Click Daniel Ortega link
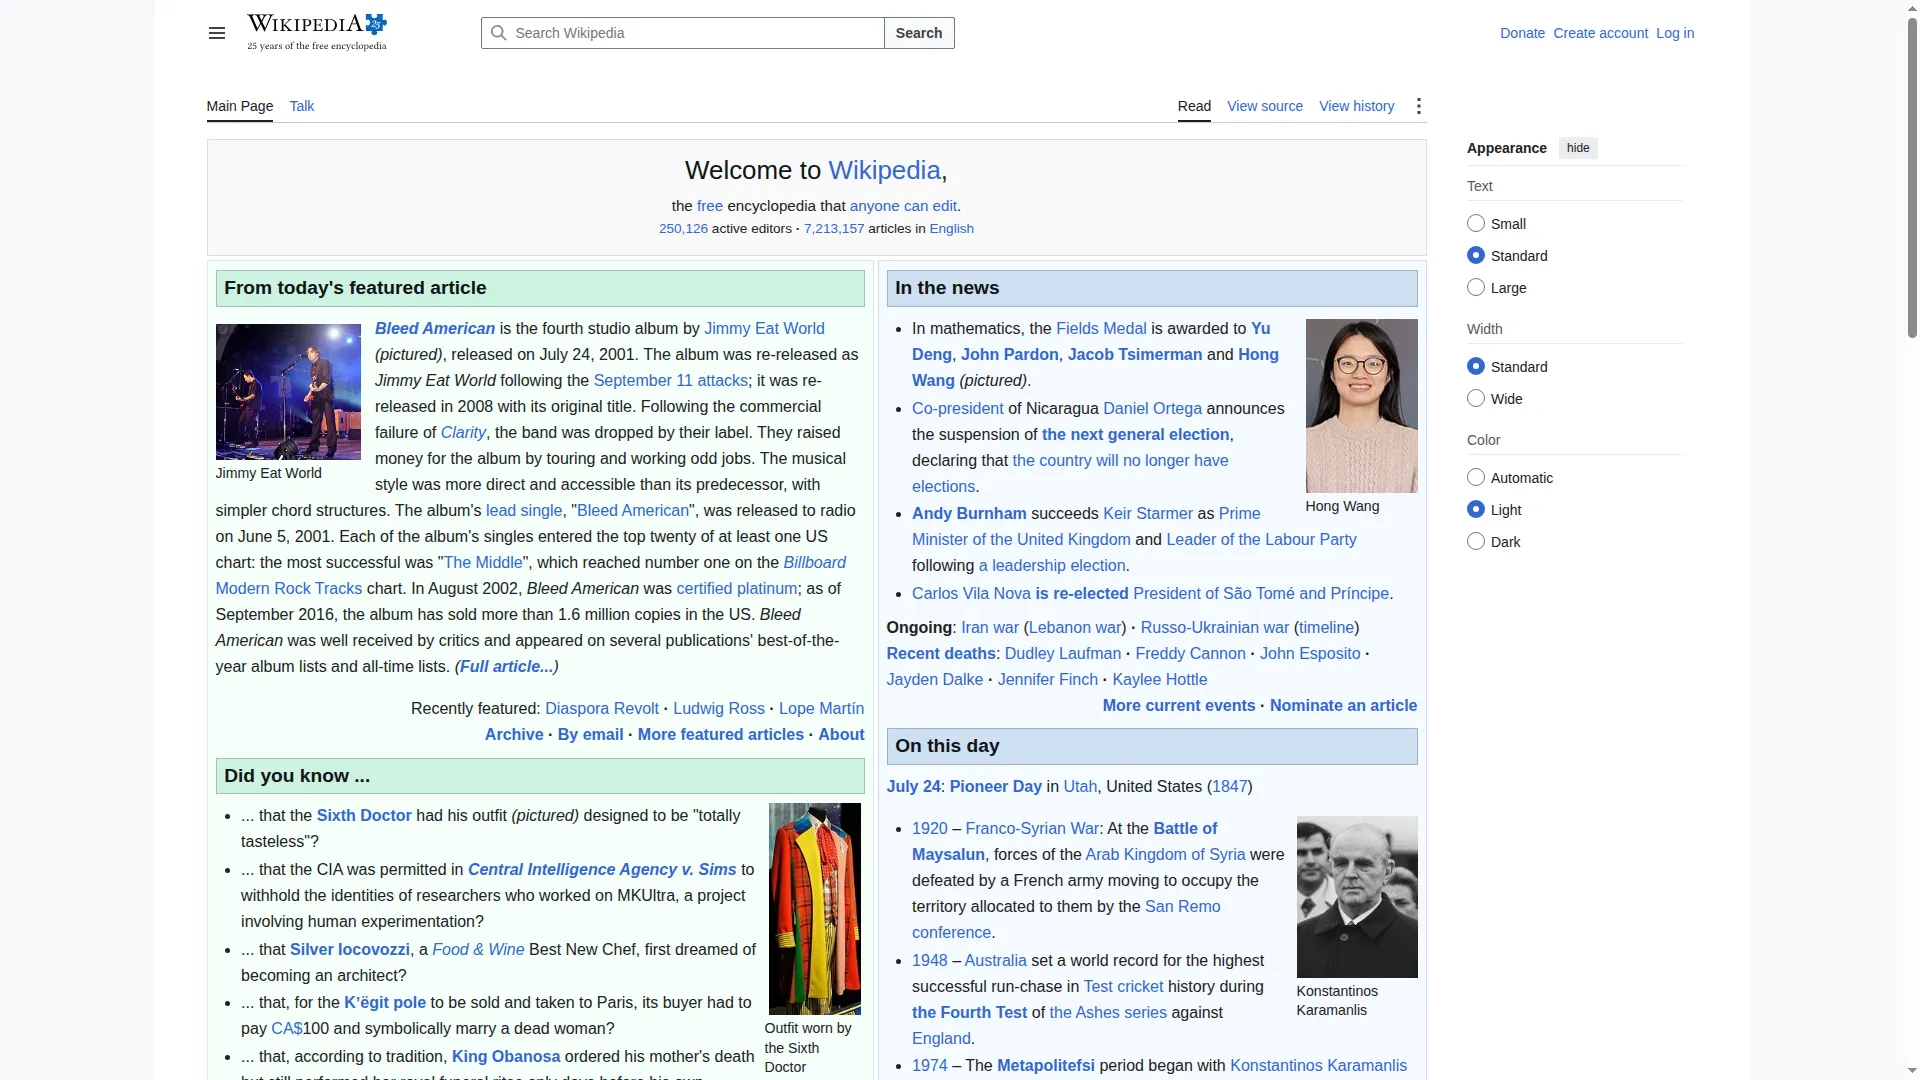This screenshot has height=1080, width=1920. tap(1152, 408)
